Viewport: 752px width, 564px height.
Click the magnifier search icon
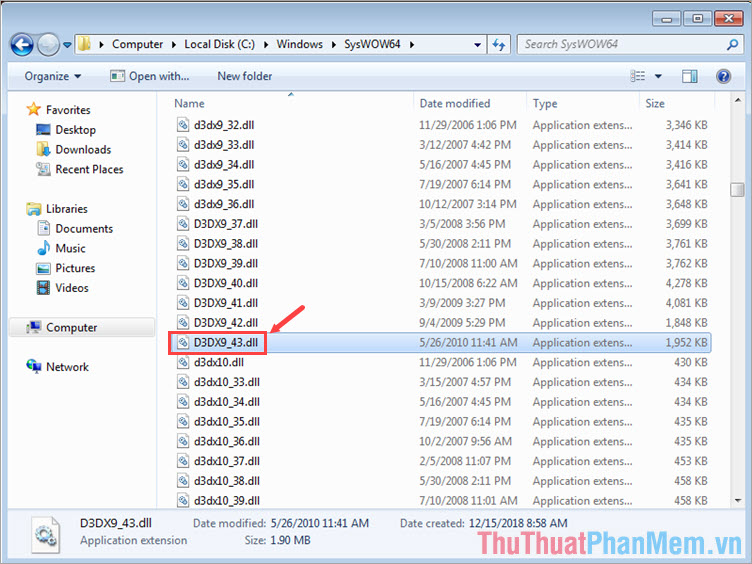point(732,45)
